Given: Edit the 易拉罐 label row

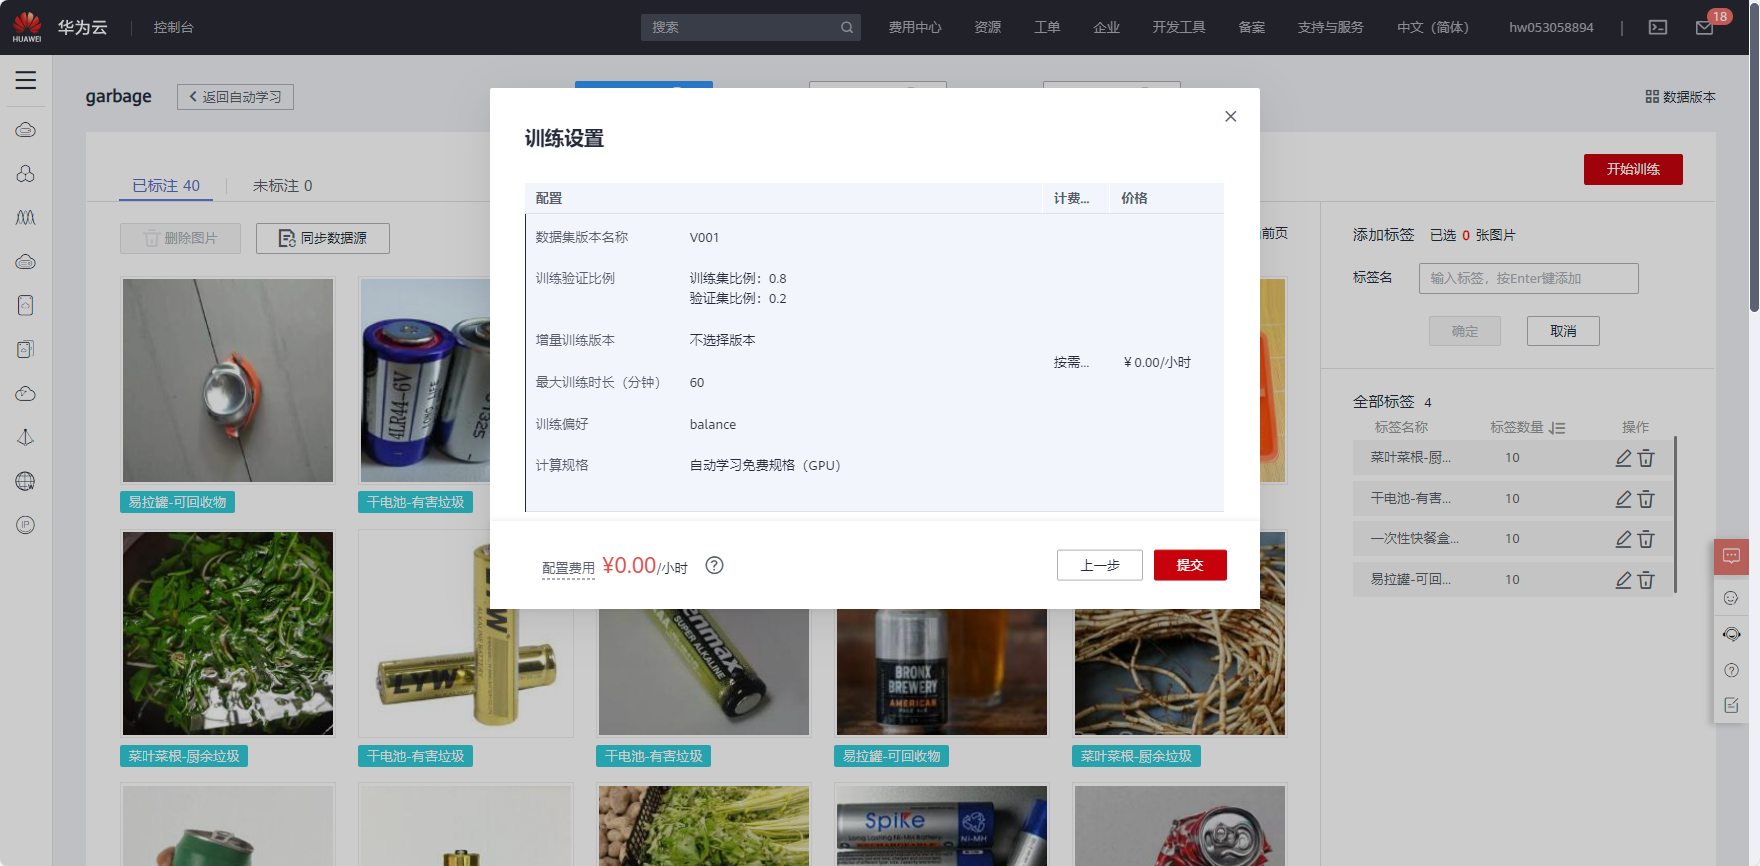Looking at the screenshot, I should [1623, 580].
